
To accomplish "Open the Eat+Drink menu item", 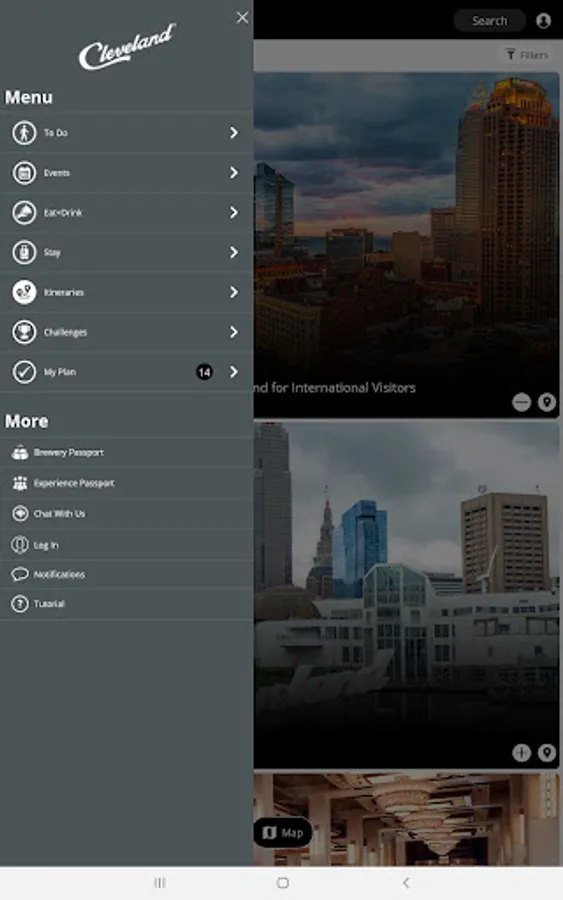I will 126,212.
